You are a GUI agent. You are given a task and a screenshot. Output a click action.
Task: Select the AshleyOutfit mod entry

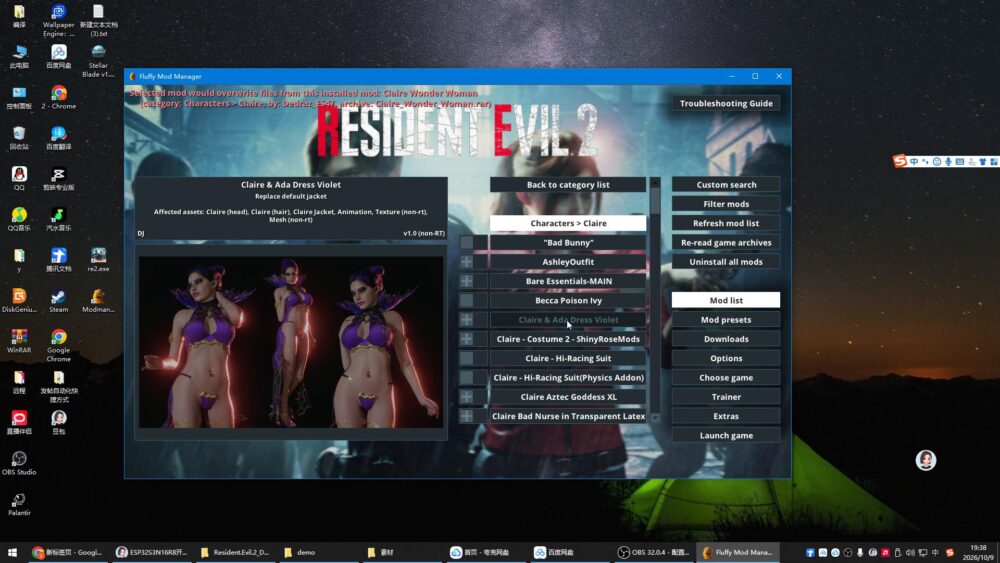(568, 261)
